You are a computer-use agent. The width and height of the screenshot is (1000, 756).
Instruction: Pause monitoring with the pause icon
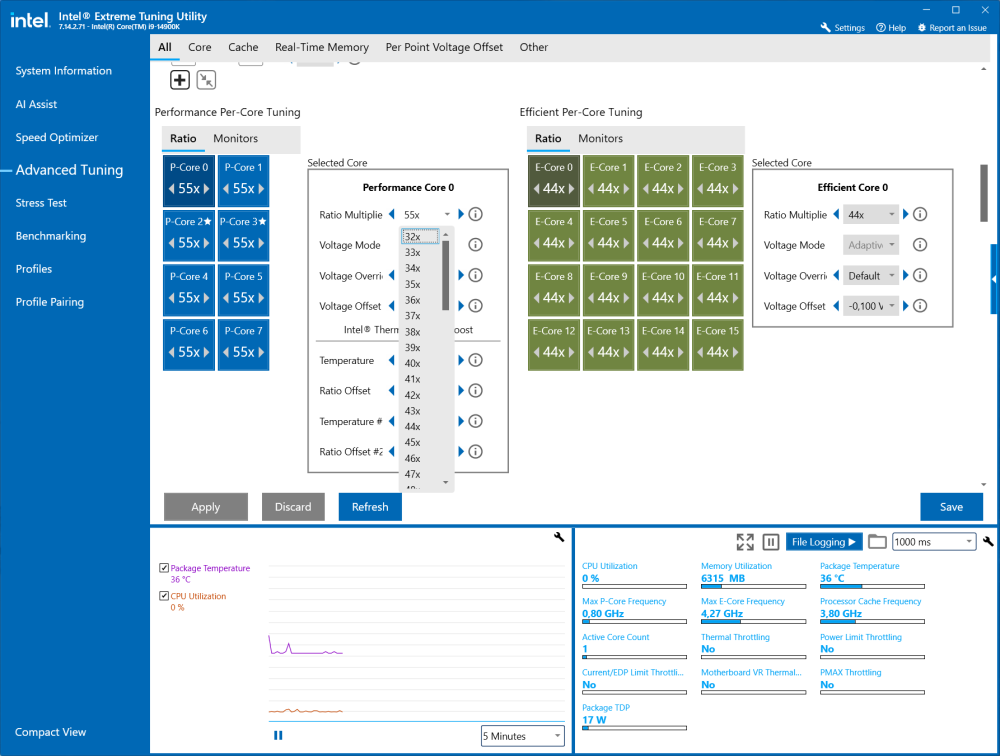tap(770, 542)
